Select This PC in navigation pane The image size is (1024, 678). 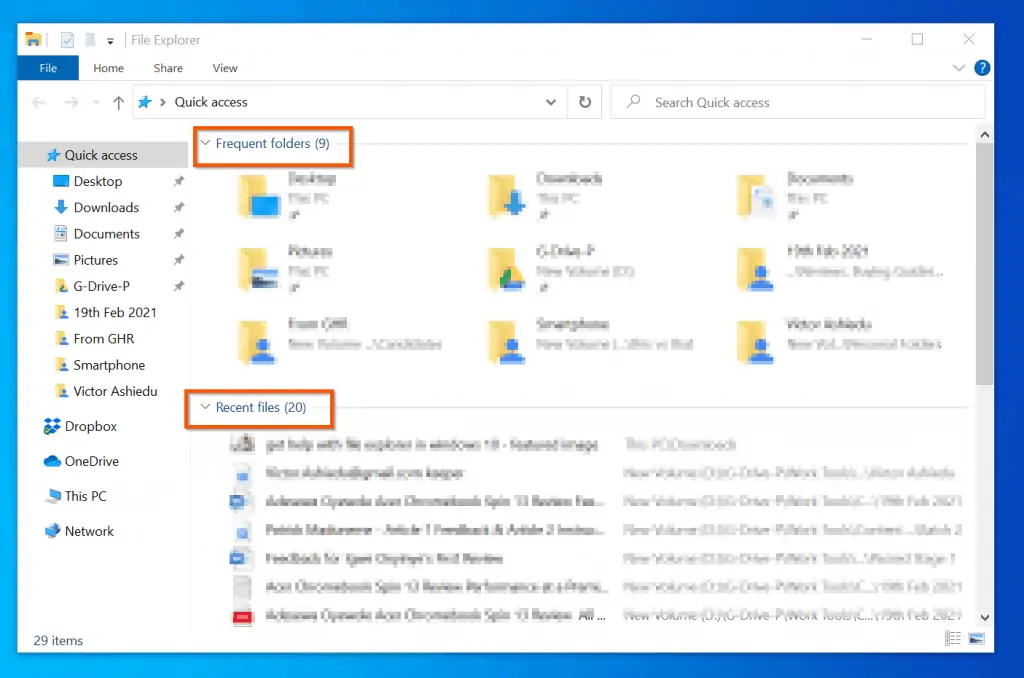point(75,496)
